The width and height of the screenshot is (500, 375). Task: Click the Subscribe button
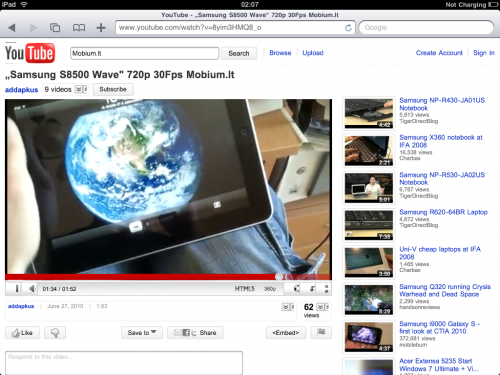tap(113, 89)
